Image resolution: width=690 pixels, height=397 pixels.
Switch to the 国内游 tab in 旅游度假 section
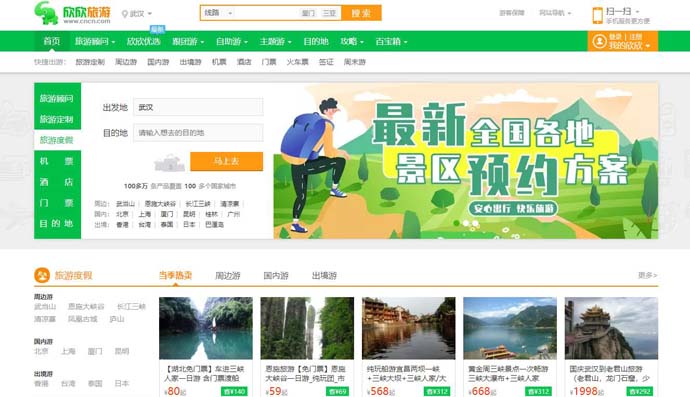tap(276, 276)
